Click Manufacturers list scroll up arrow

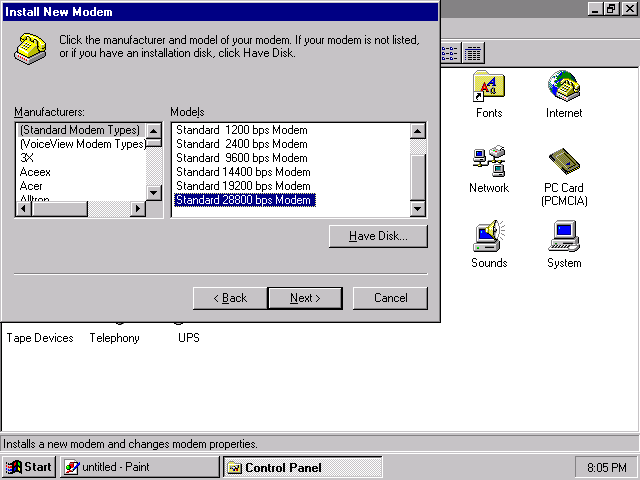tap(154, 131)
